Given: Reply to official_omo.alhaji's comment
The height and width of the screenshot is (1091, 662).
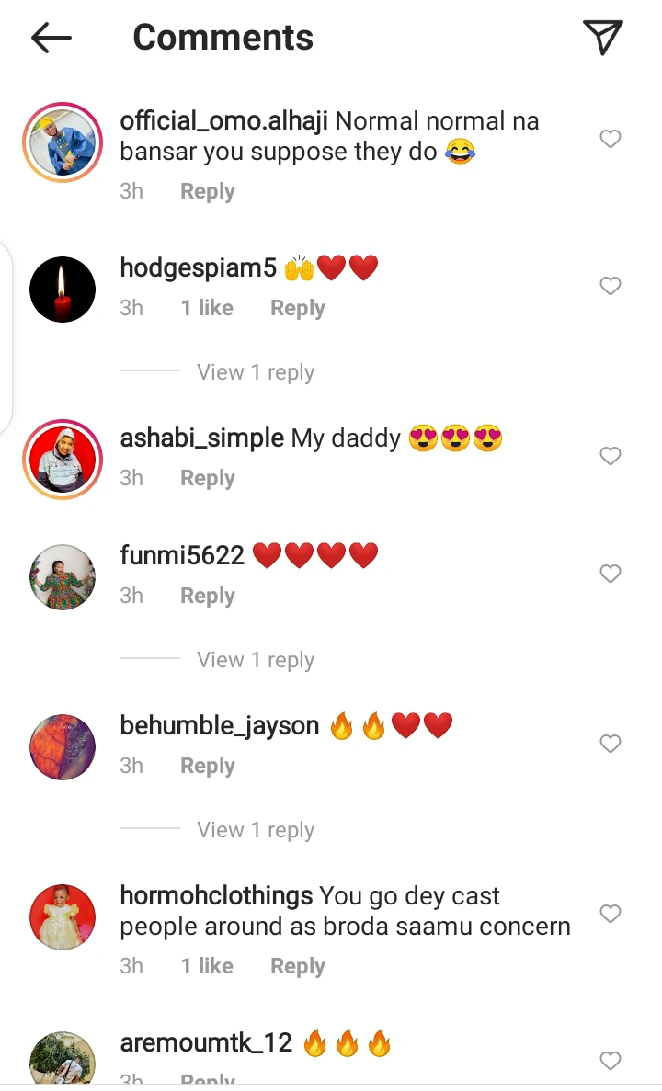Looking at the screenshot, I should tap(207, 191).
